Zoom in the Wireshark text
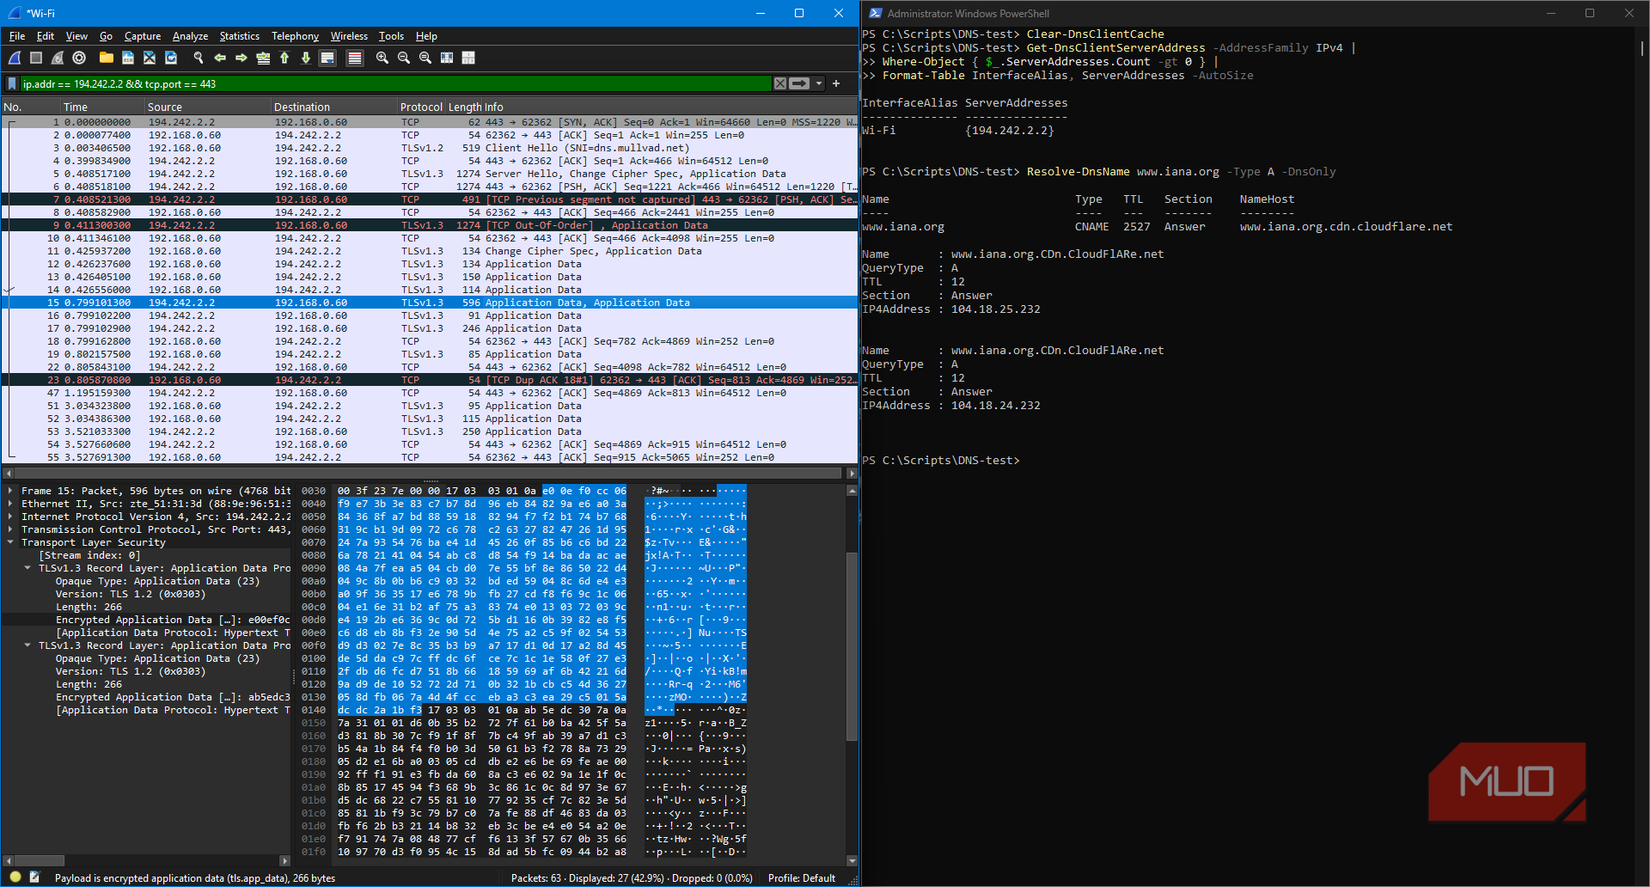The image size is (1650, 887). pos(382,58)
